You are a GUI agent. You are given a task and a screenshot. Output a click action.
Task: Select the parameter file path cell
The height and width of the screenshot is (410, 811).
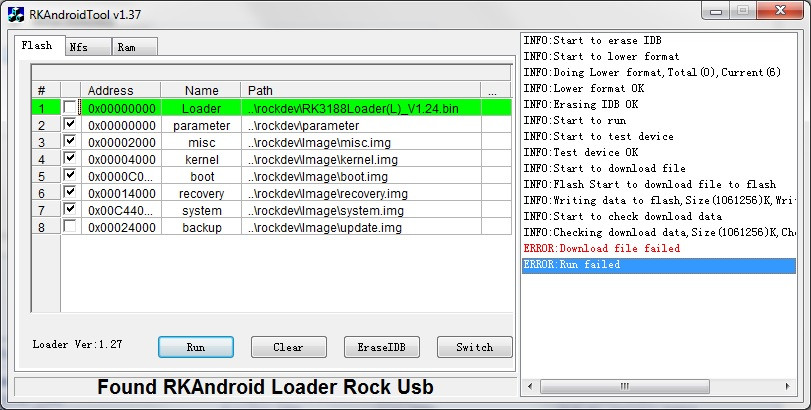coord(361,126)
